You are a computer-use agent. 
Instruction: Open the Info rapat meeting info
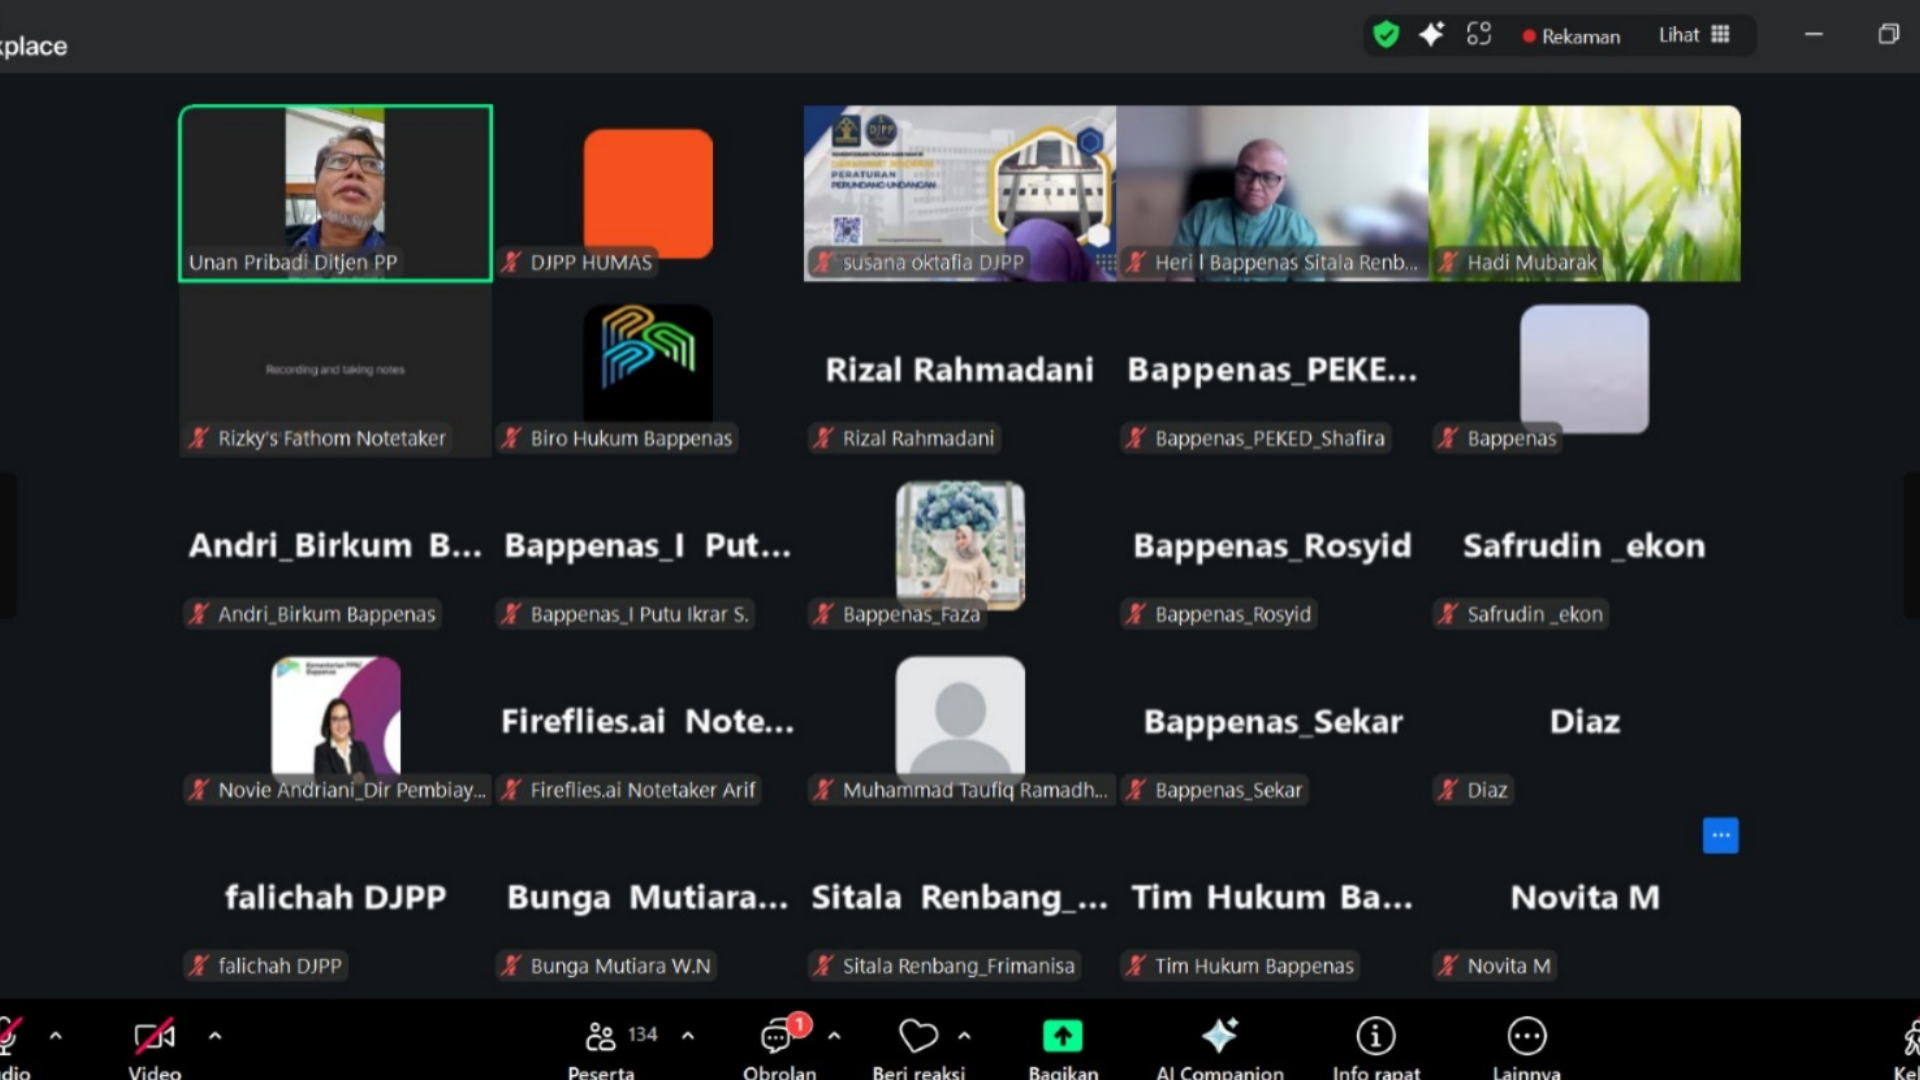[x=1375, y=1037]
